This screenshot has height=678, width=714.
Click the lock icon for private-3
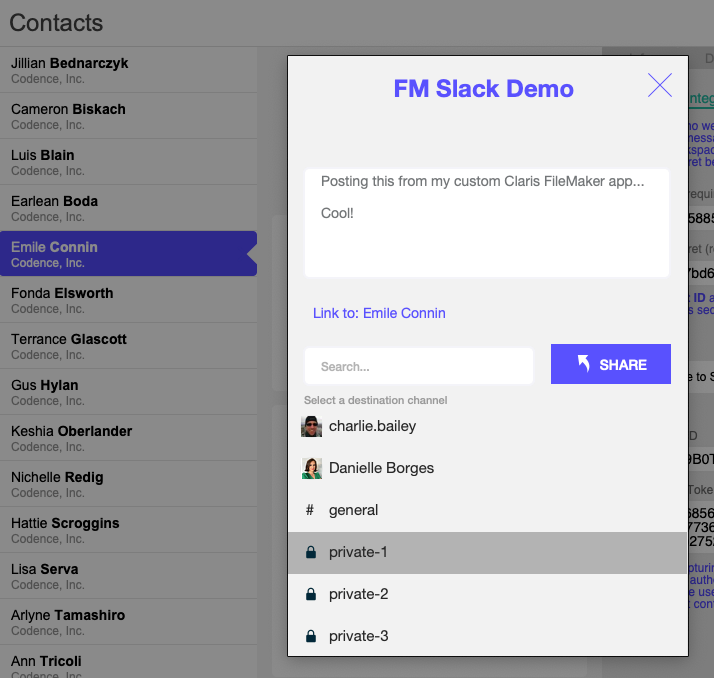[311, 636]
